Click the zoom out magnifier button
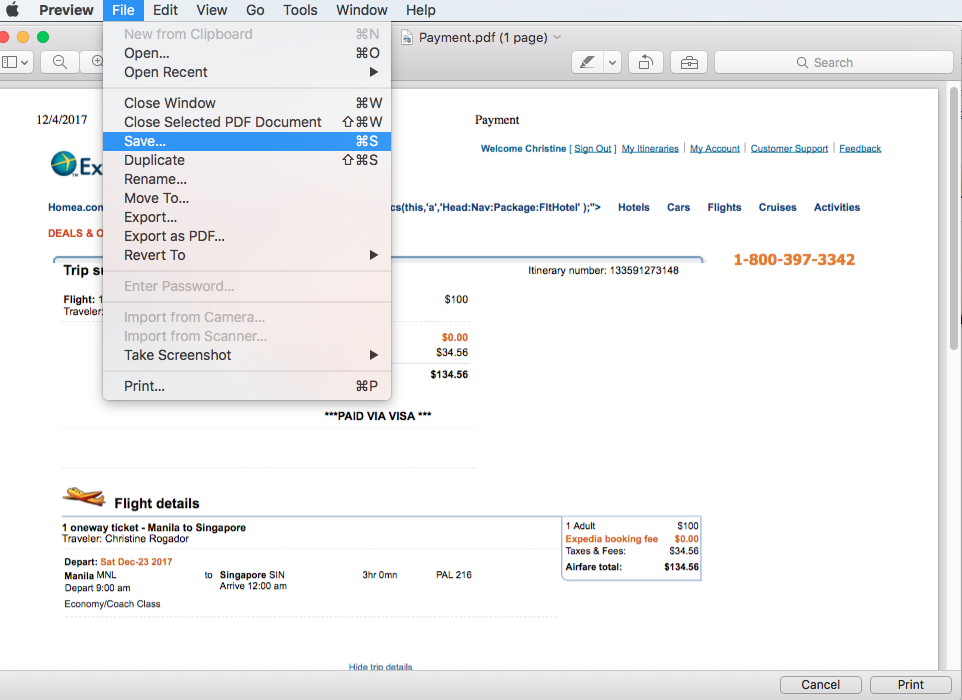The height and width of the screenshot is (700, 962). pos(60,62)
